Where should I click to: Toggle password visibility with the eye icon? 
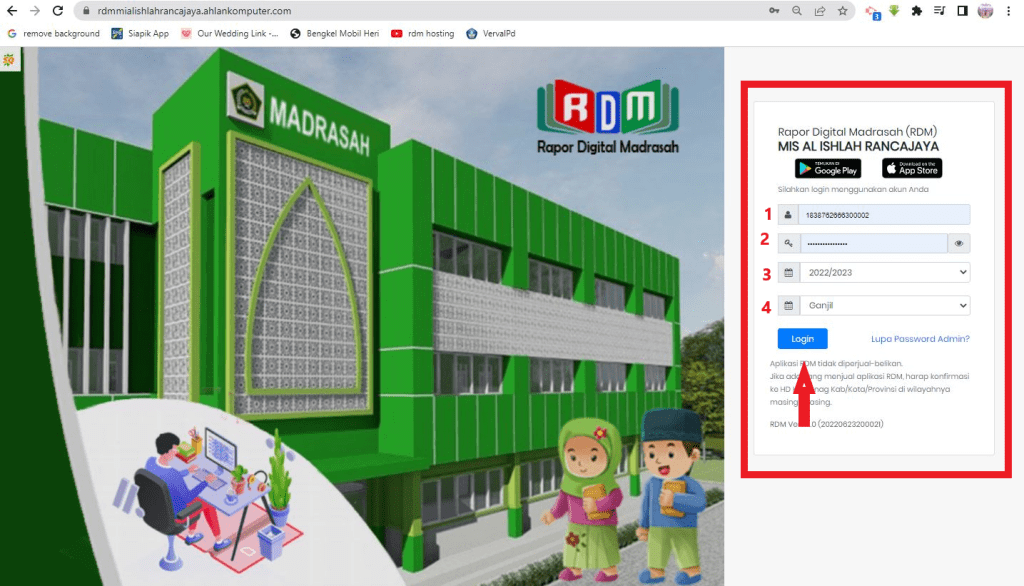pos(959,244)
